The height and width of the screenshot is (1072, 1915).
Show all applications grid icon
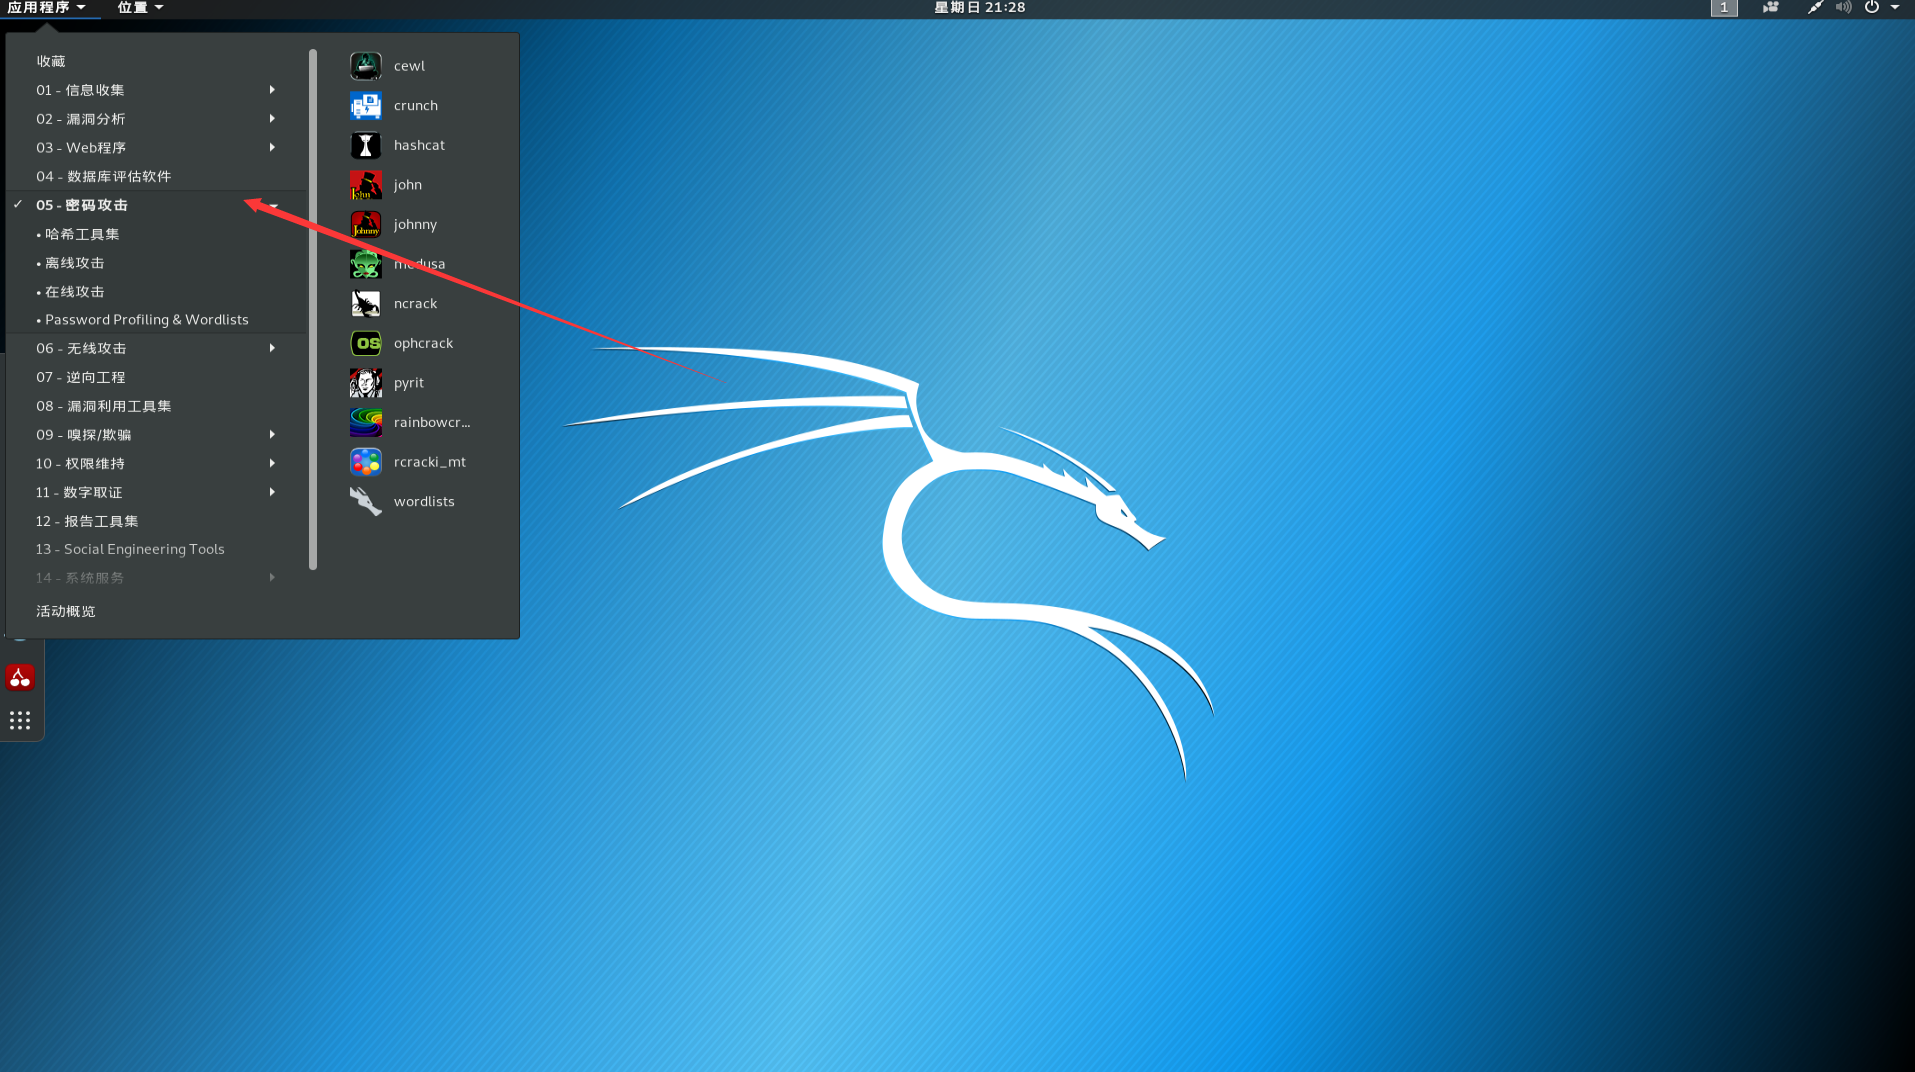click(20, 720)
